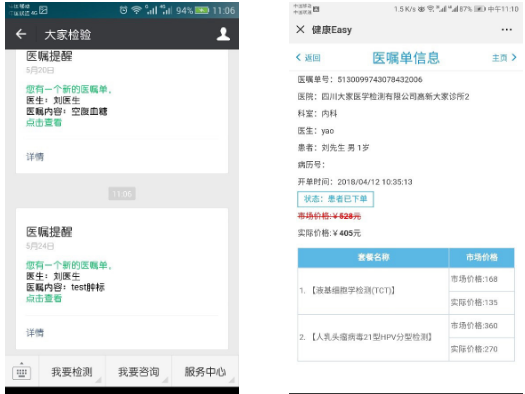Select the 市场价格 column header
525x394 pixels.
click(481, 257)
